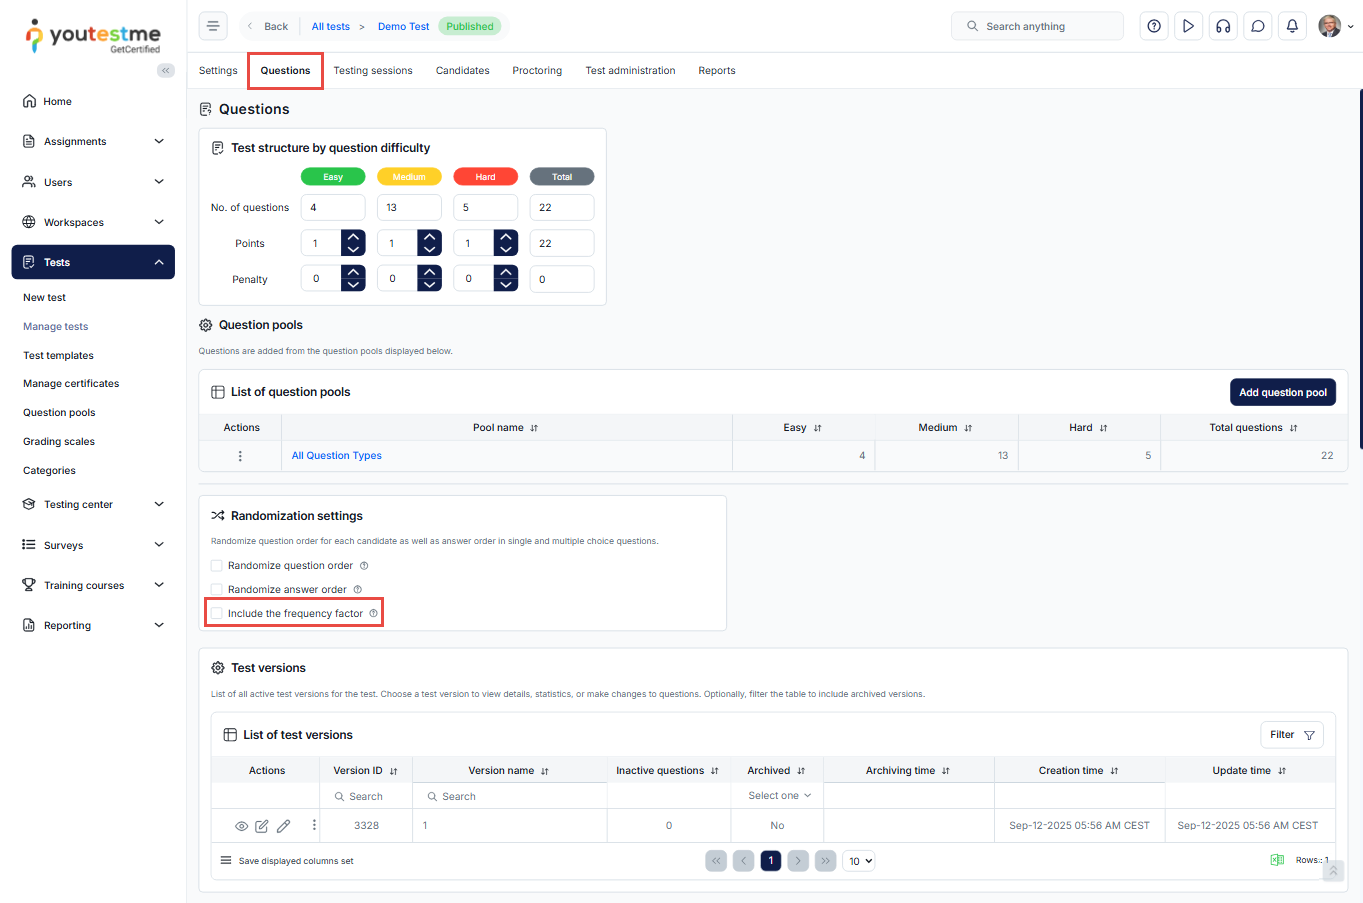Click the pencil icon for version 3328
This screenshot has height=903, width=1363.
[x=284, y=826]
